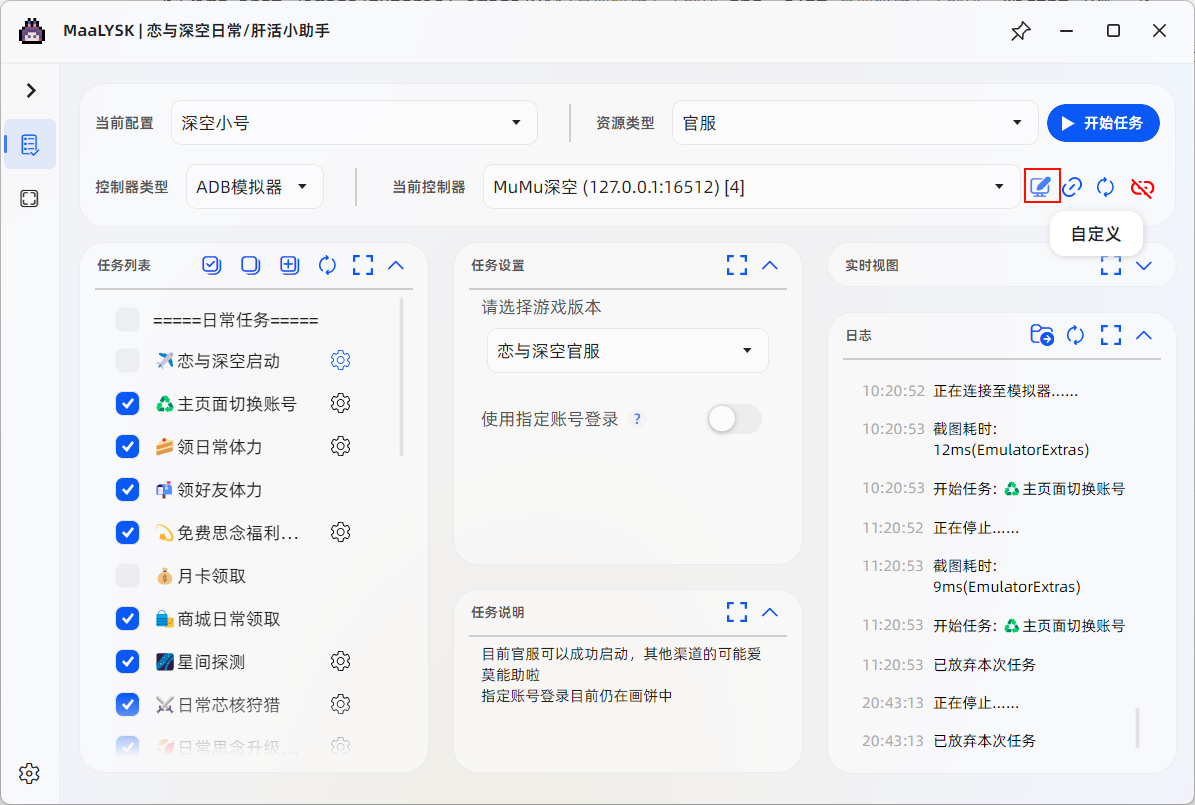Image resolution: width=1195 pixels, height=805 pixels.
Task: Open the screenshot tool sidebar page
Action: tap(30, 199)
